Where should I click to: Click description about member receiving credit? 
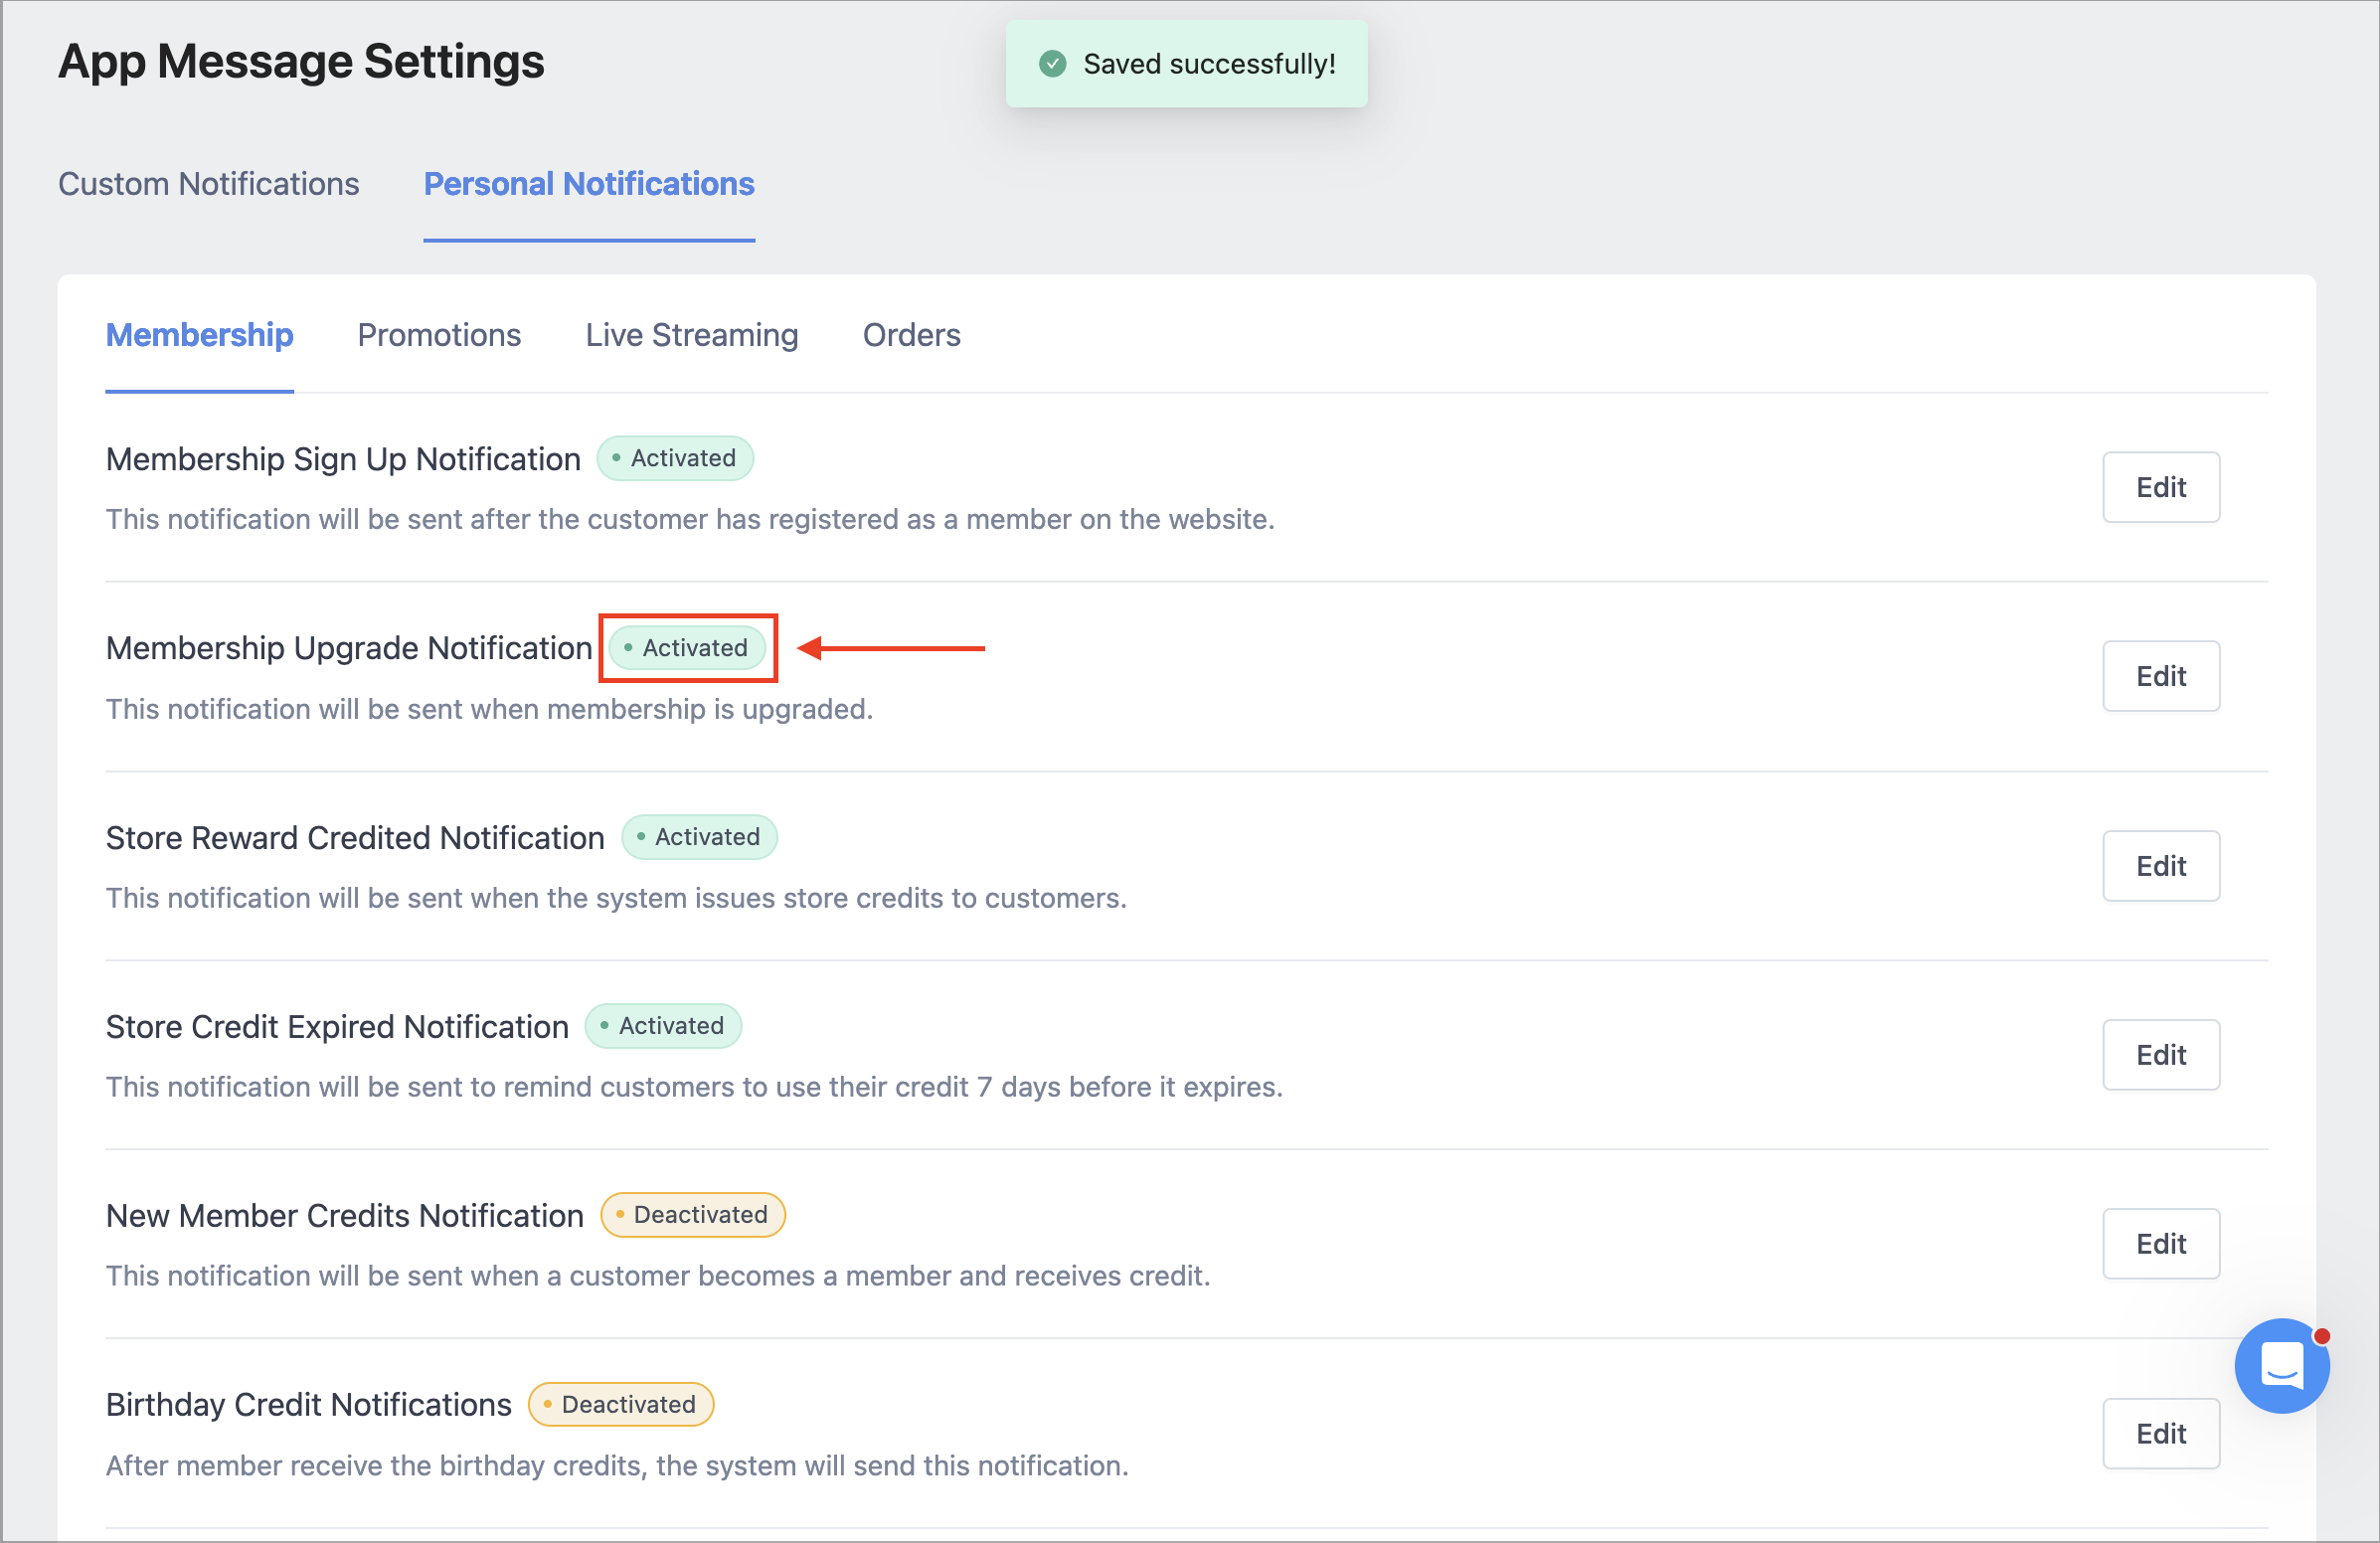click(x=658, y=1276)
